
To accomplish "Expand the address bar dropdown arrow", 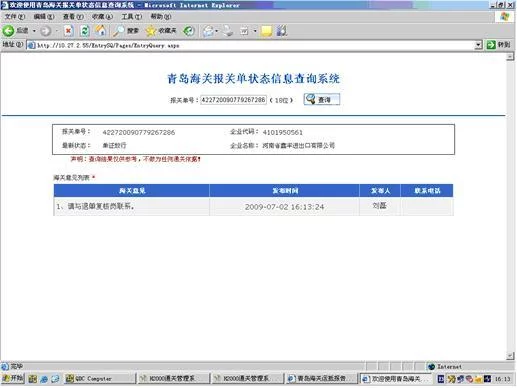I will pyautogui.click(x=478, y=45).
